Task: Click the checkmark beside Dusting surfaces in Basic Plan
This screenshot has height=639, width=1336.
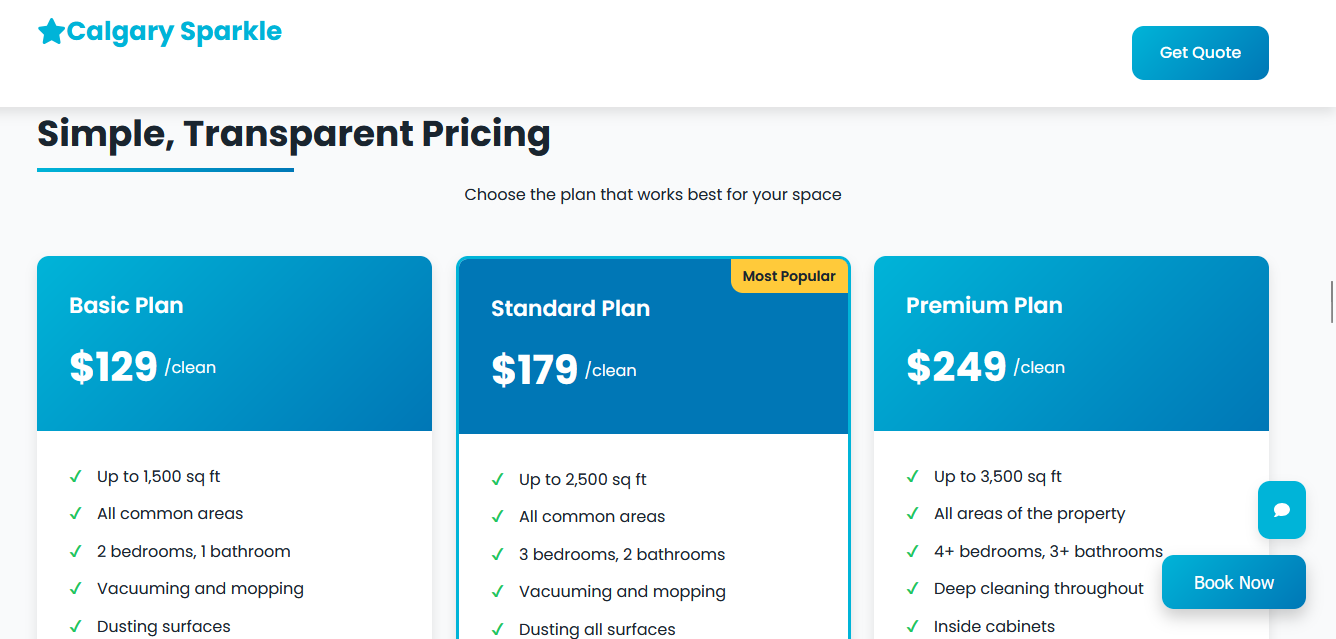Action: pyautogui.click(x=75, y=627)
